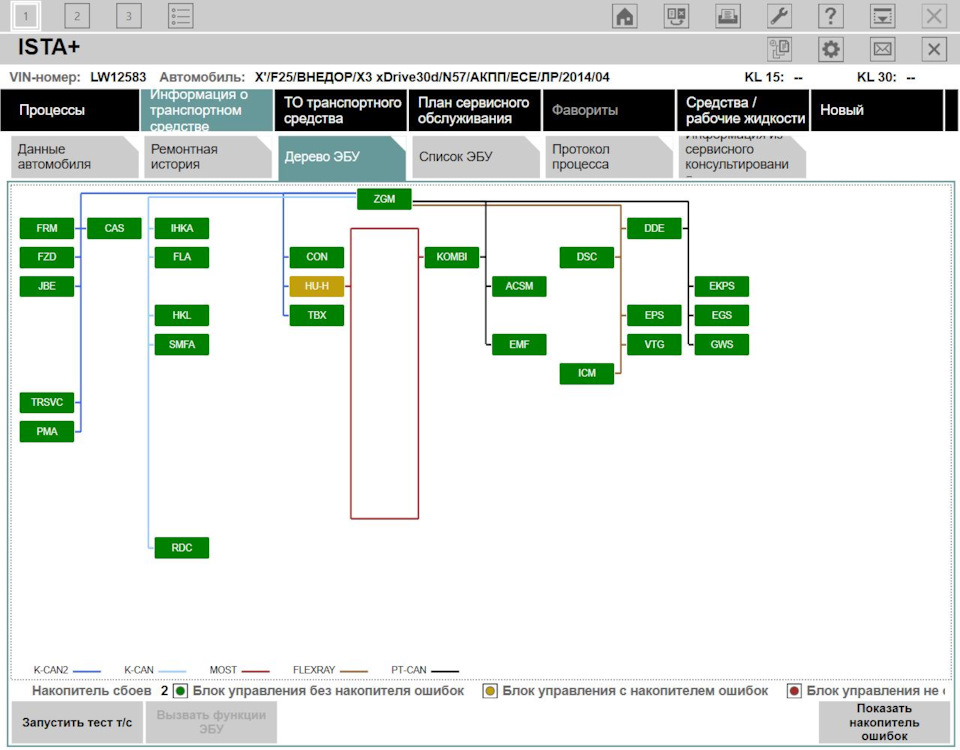Select the JBE control unit
960x750 pixels.
point(47,286)
